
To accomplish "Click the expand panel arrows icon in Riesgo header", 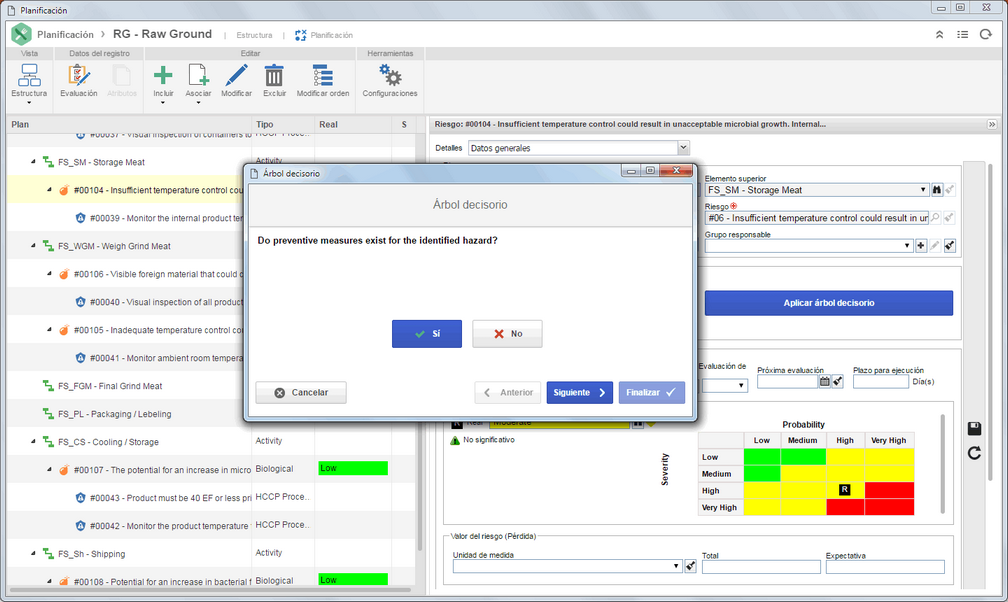I will click(x=992, y=124).
